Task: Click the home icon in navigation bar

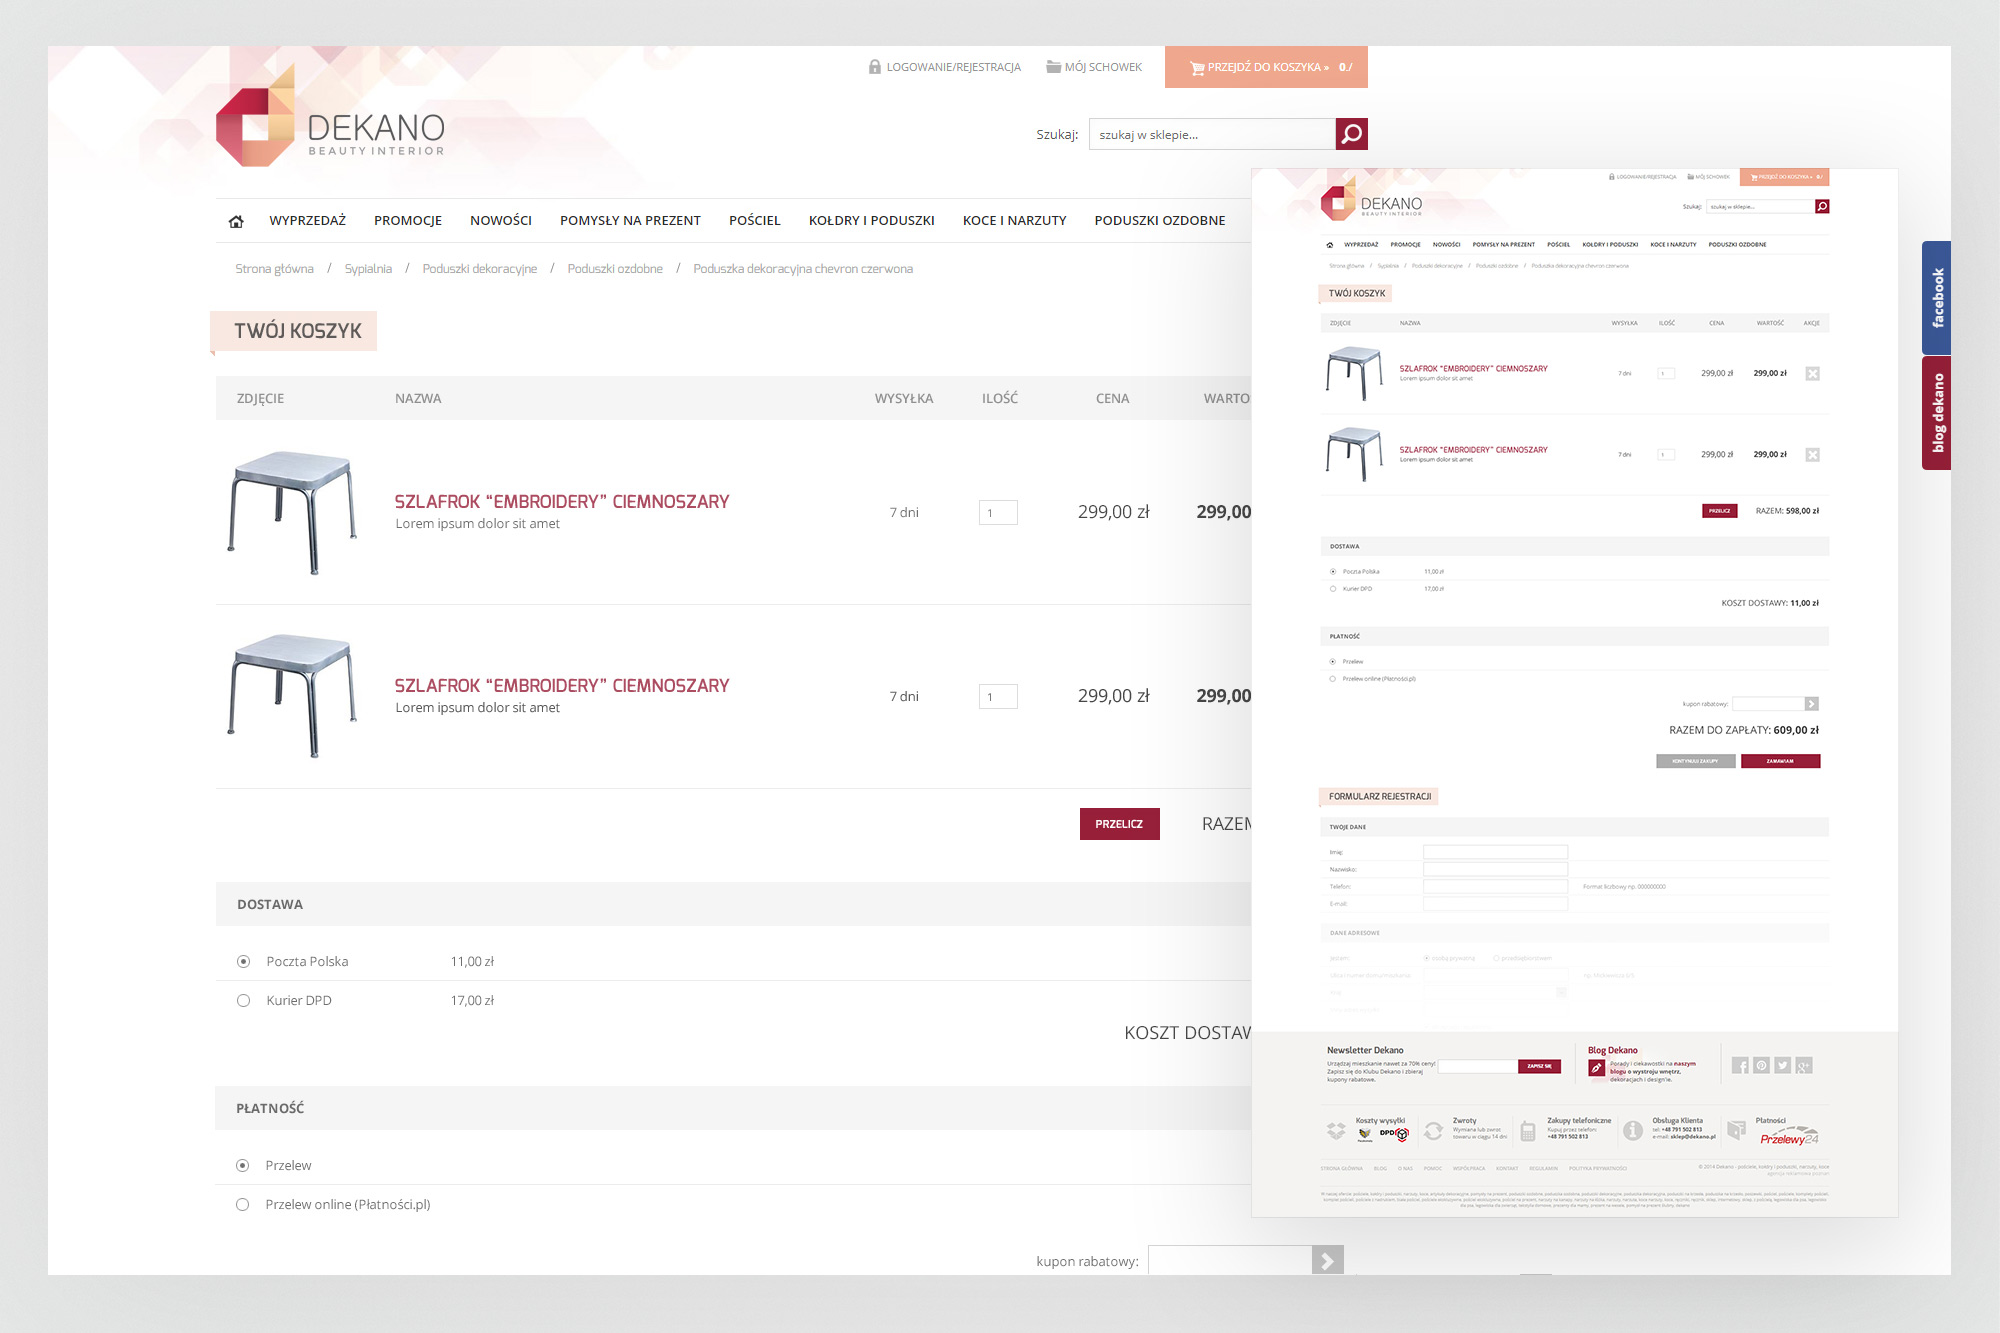Action: coord(236,221)
